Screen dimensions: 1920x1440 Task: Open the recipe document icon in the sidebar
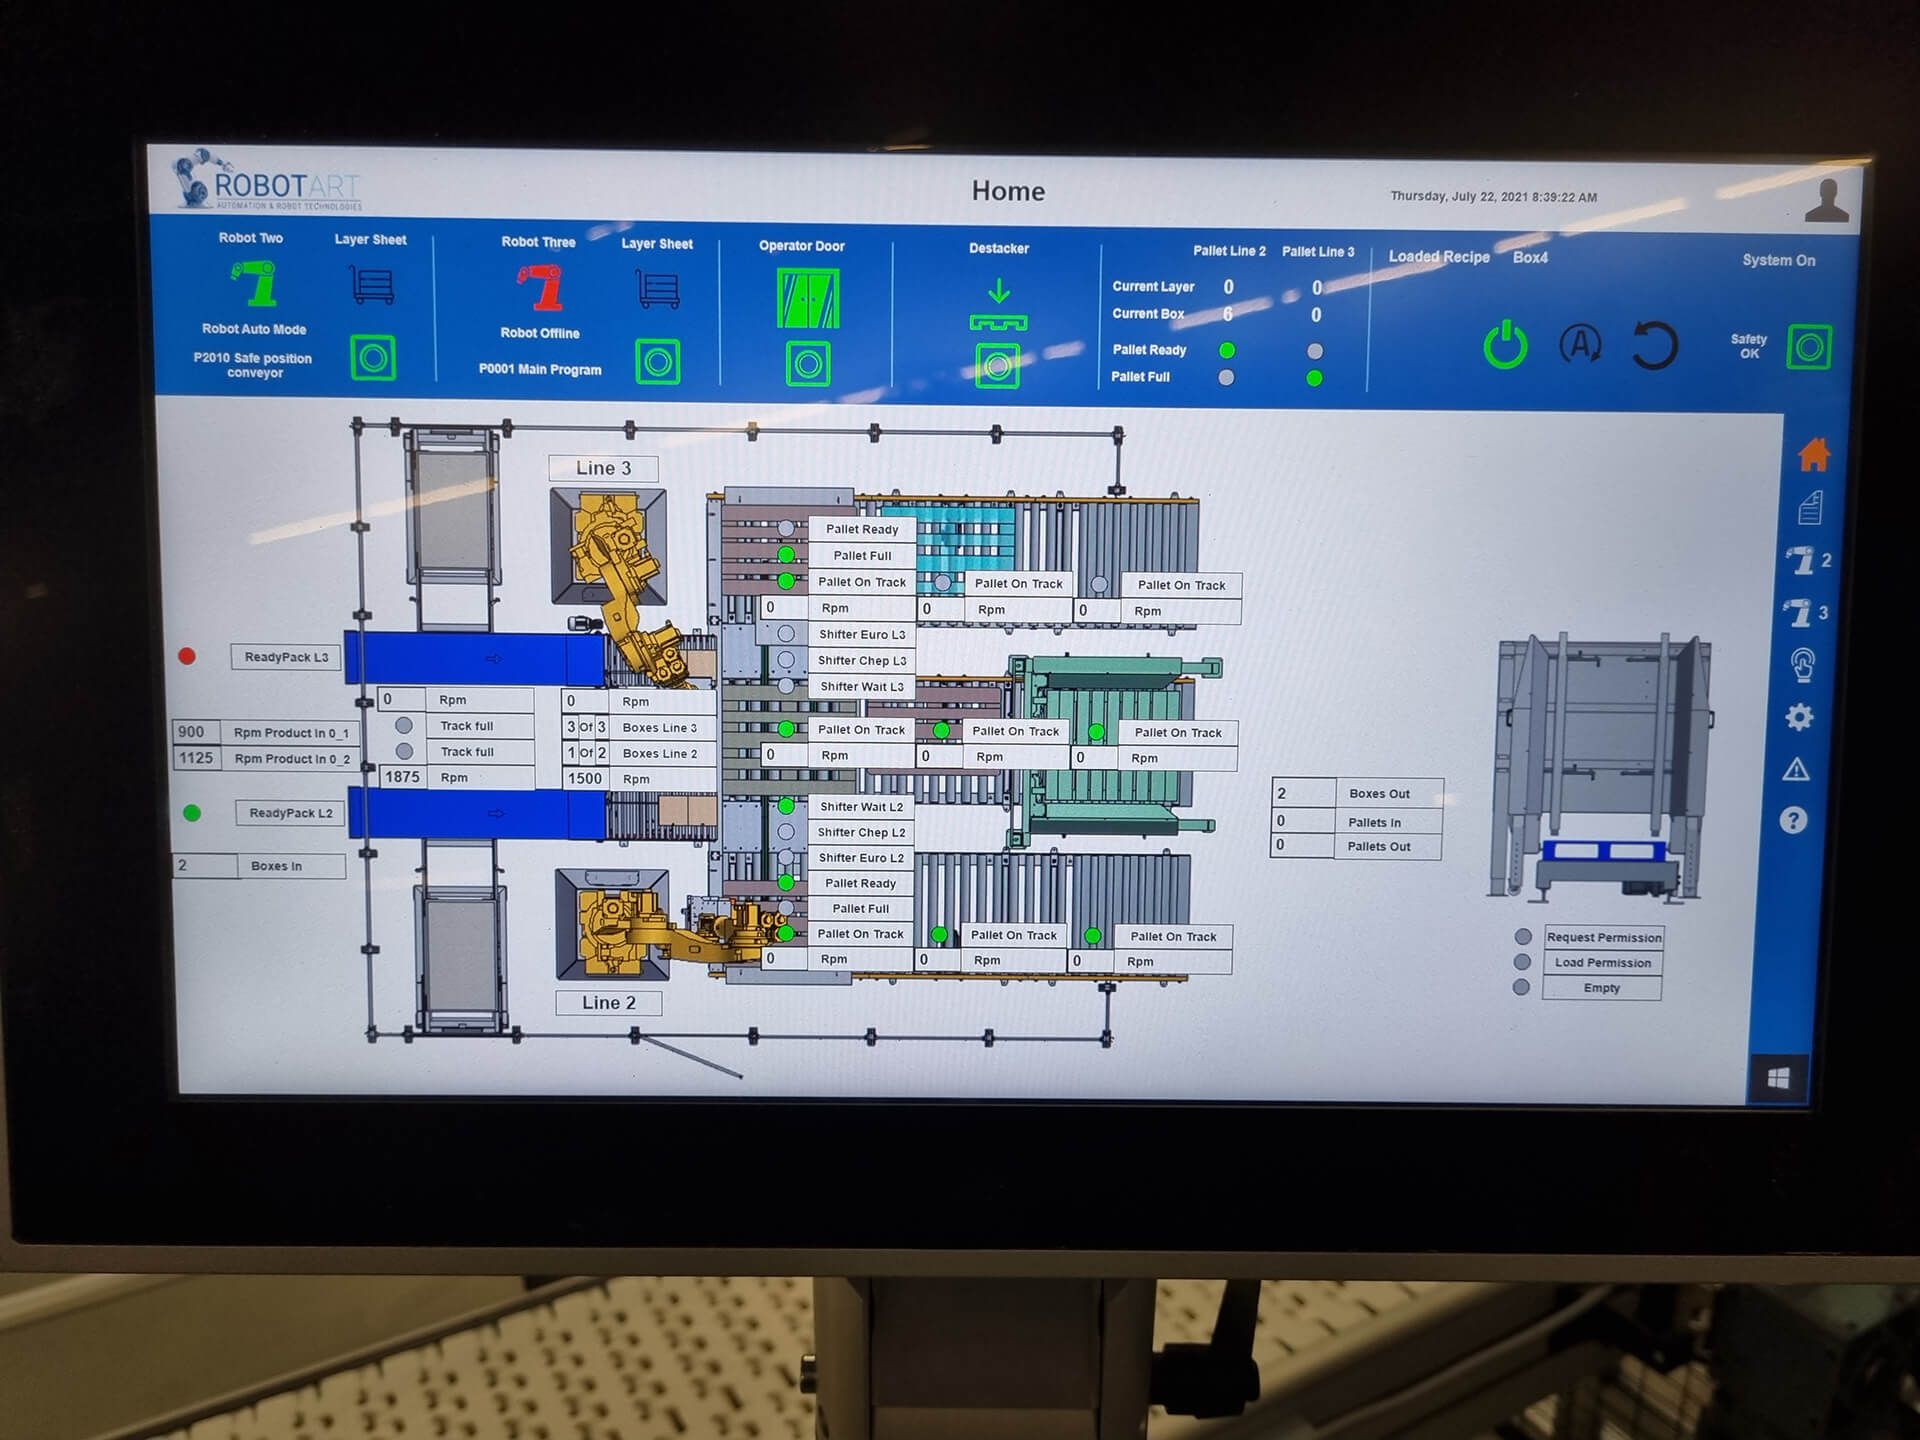click(x=1810, y=508)
